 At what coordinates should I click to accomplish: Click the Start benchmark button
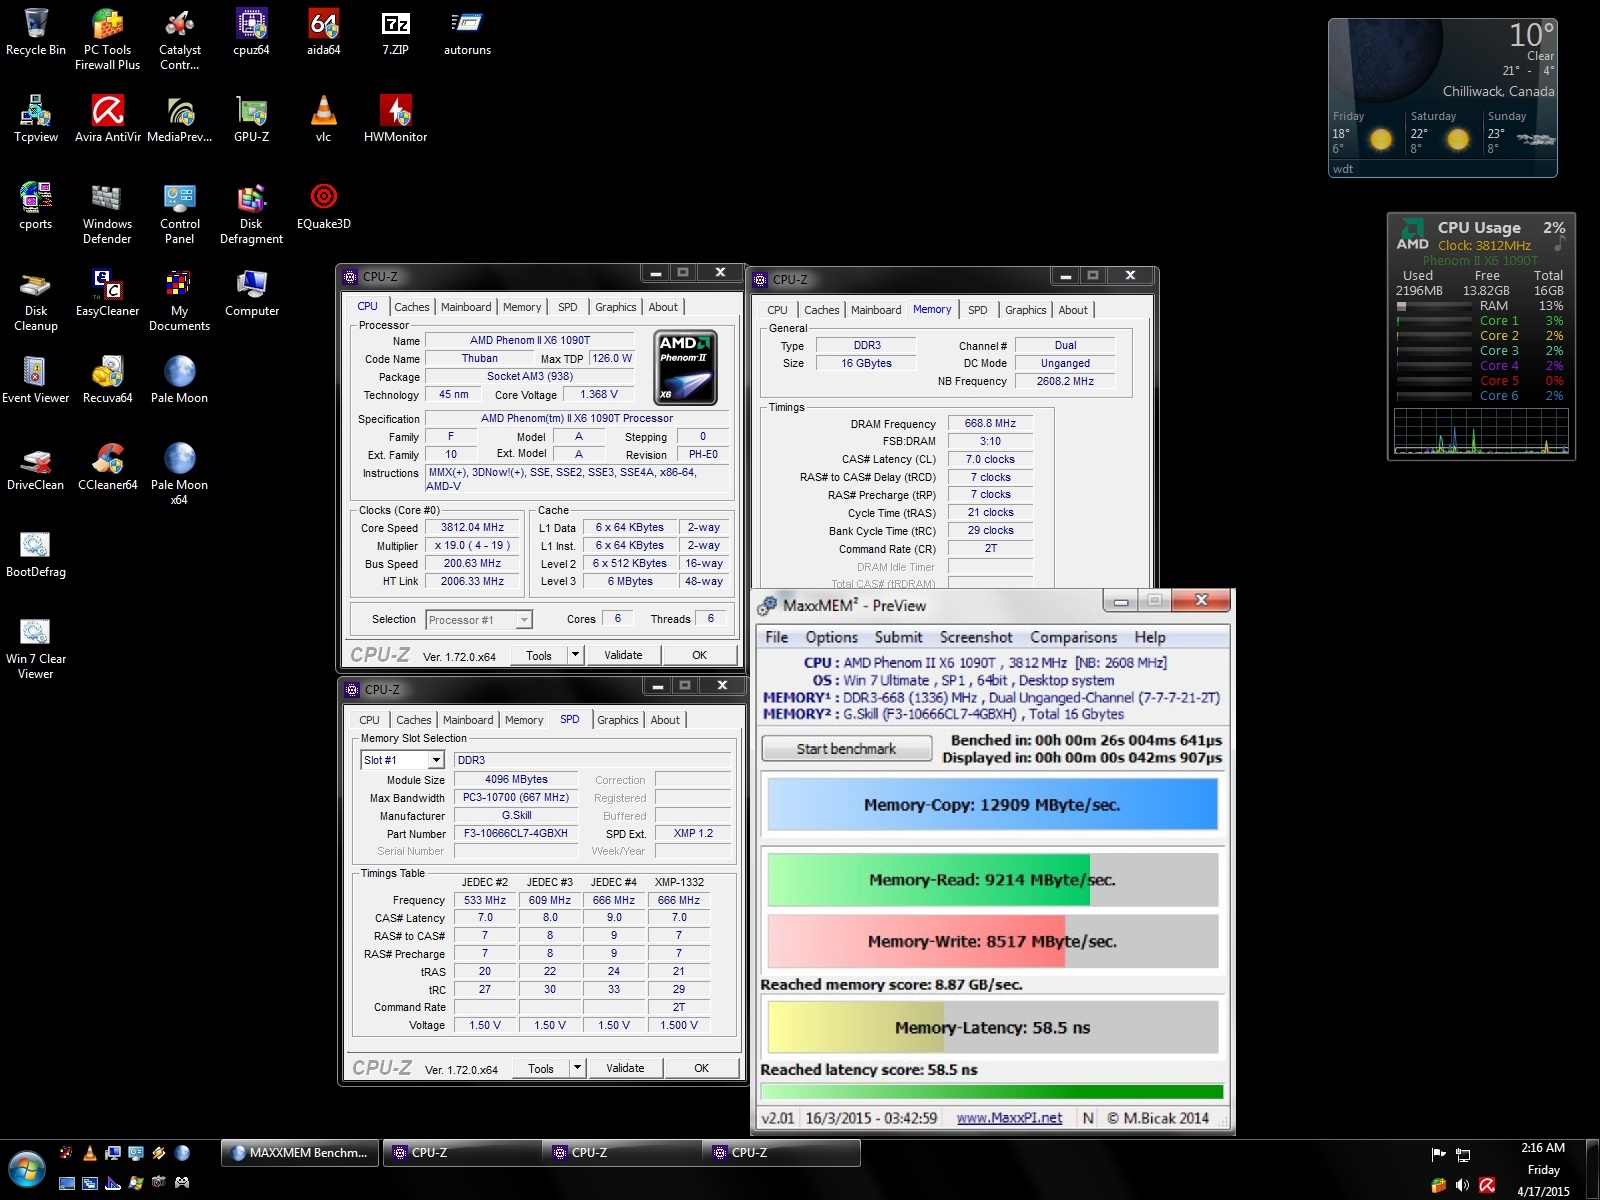[846, 749]
